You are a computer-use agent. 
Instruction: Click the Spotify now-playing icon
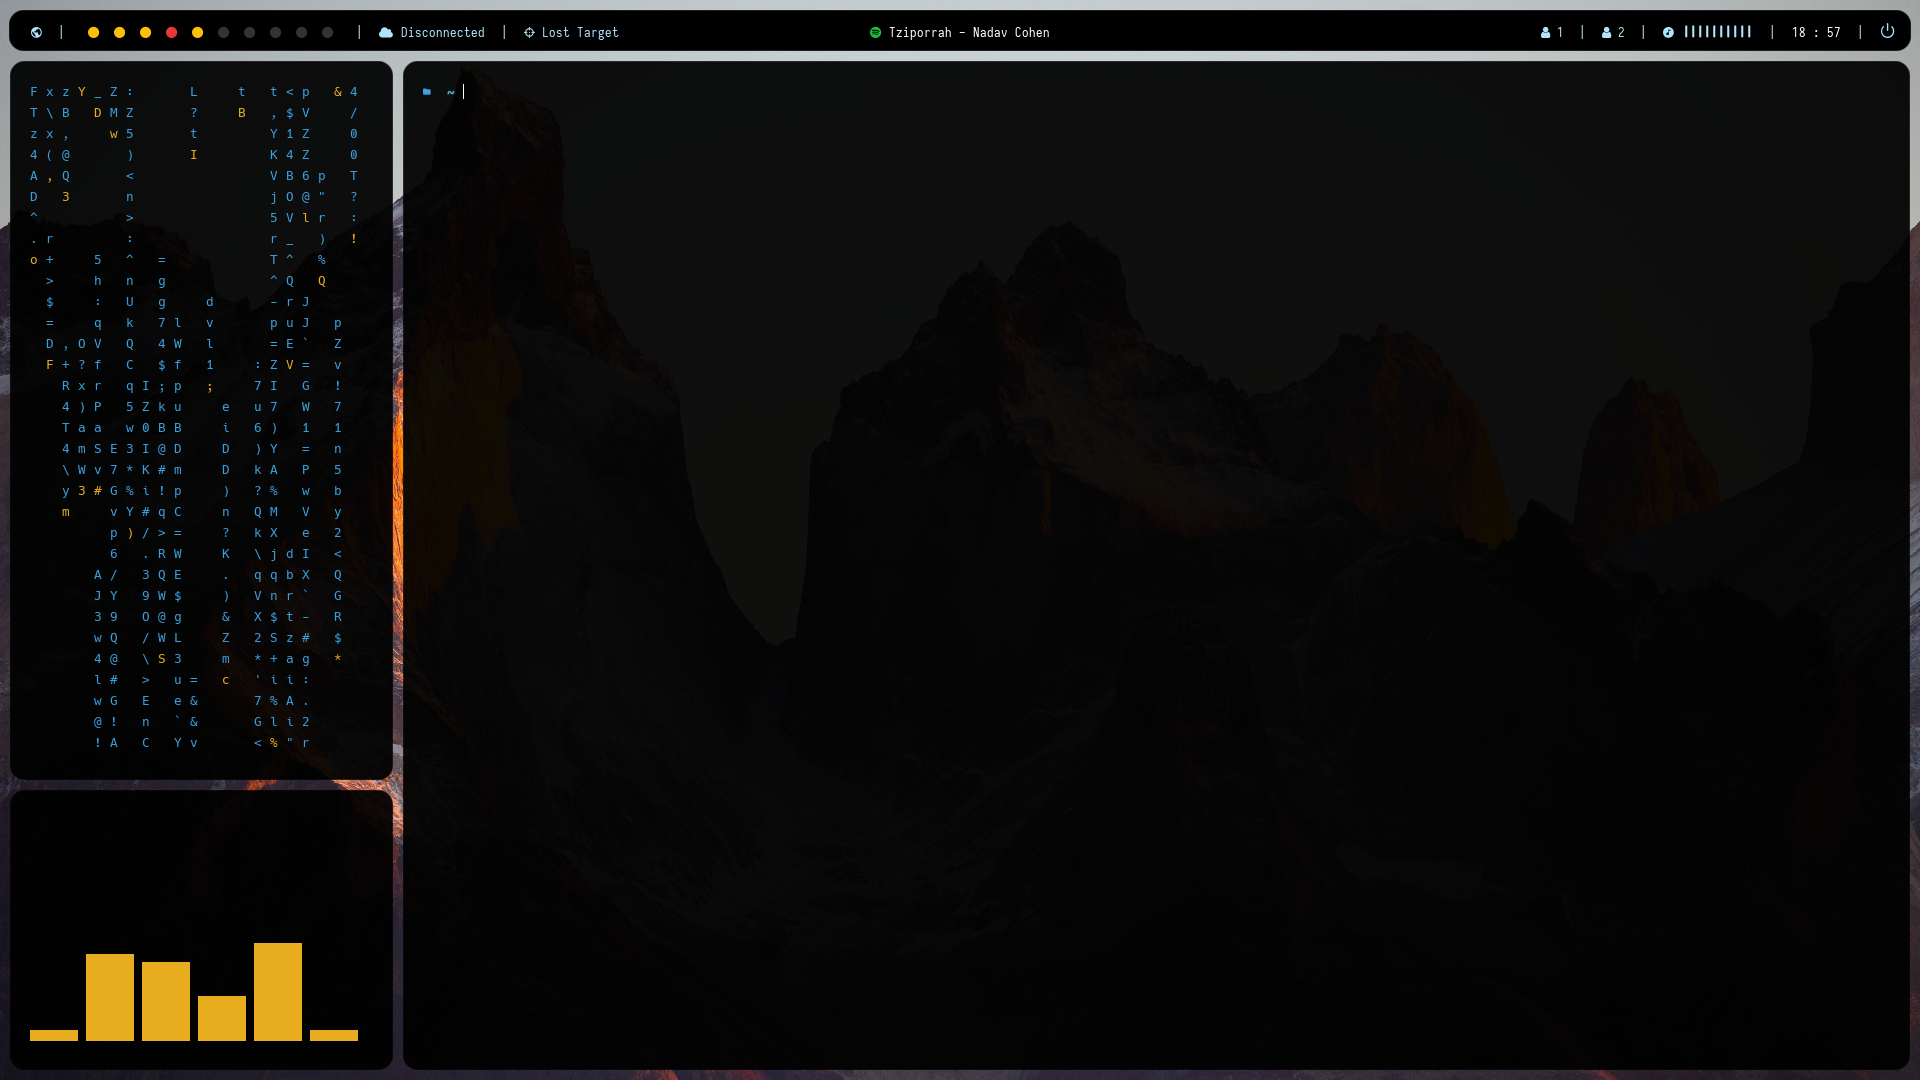click(875, 32)
